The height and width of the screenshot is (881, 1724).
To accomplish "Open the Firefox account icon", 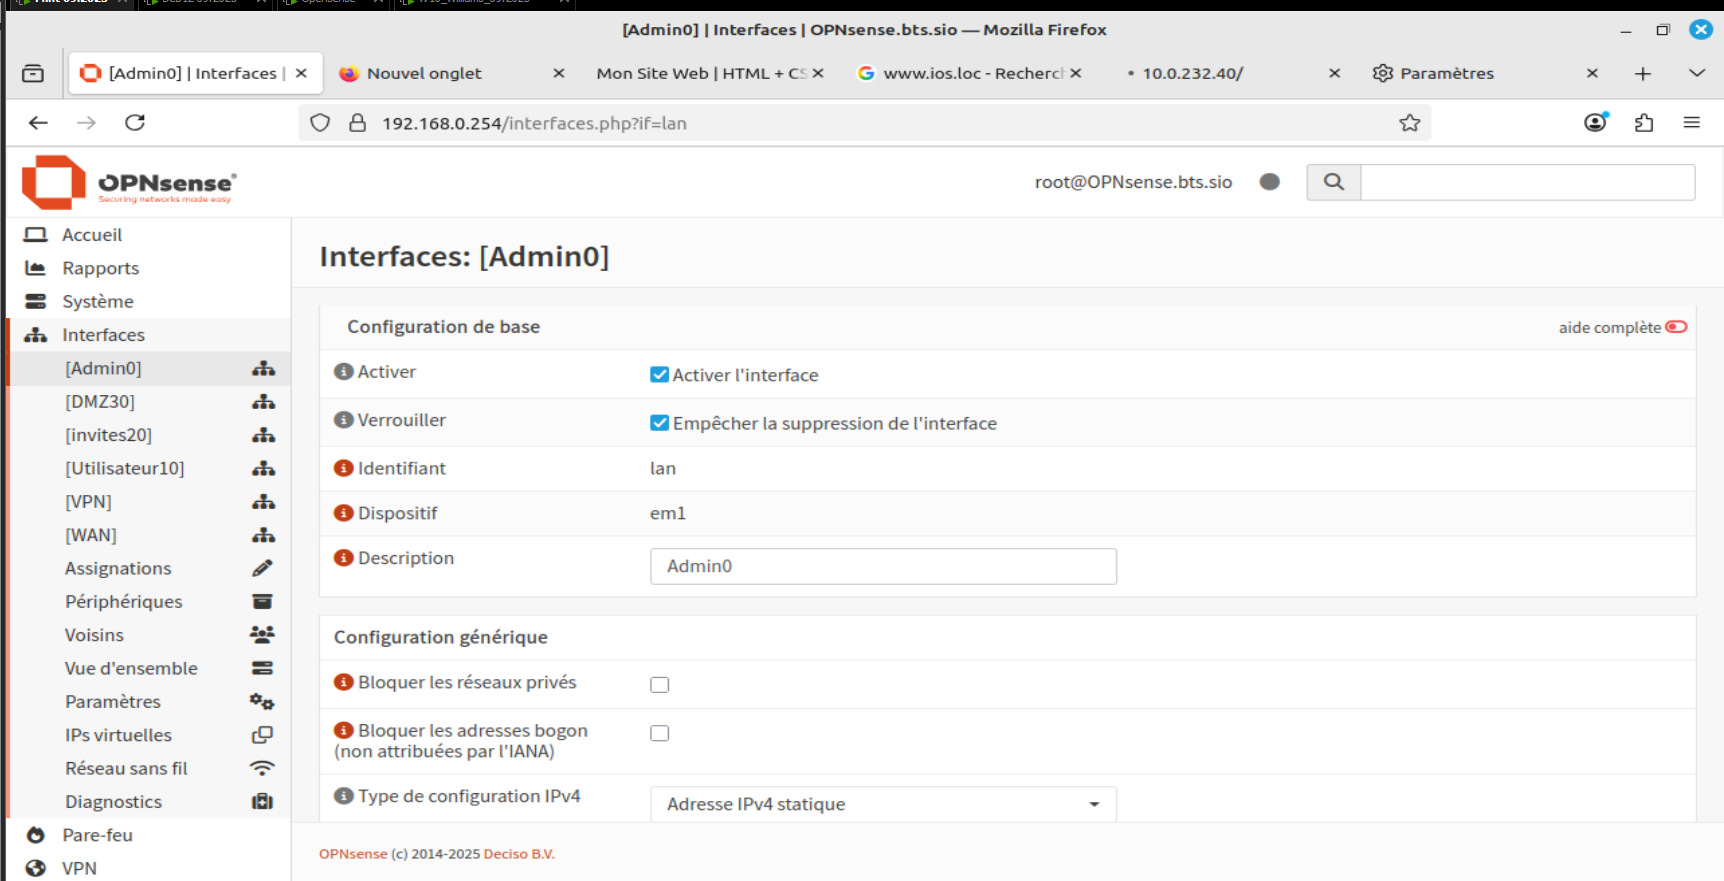I will [1596, 122].
